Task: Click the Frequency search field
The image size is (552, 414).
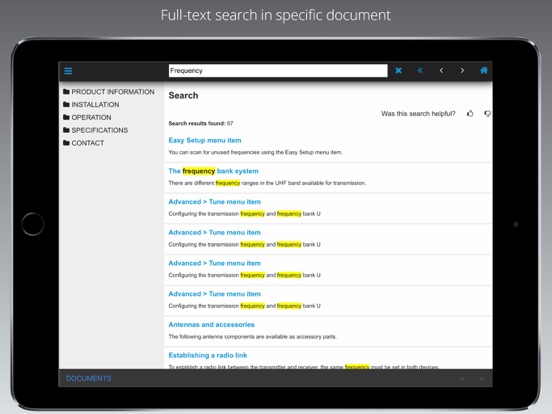Action: 278,70
